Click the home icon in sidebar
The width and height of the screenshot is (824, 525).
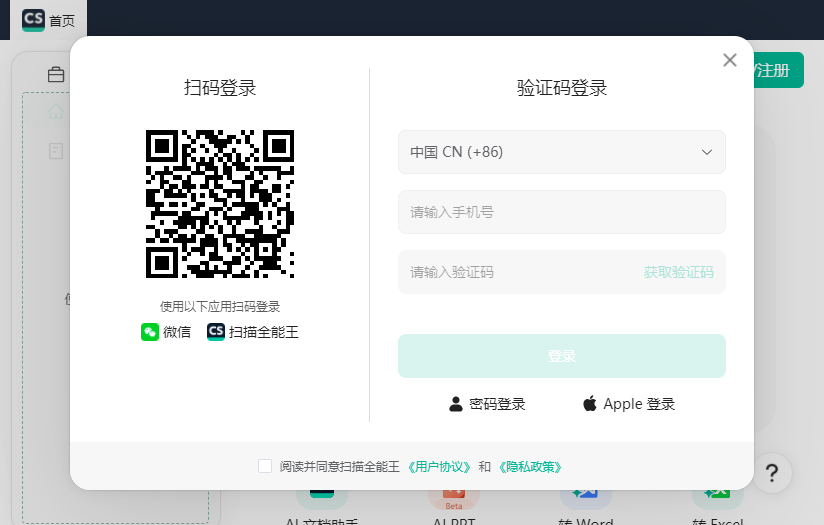(x=56, y=111)
